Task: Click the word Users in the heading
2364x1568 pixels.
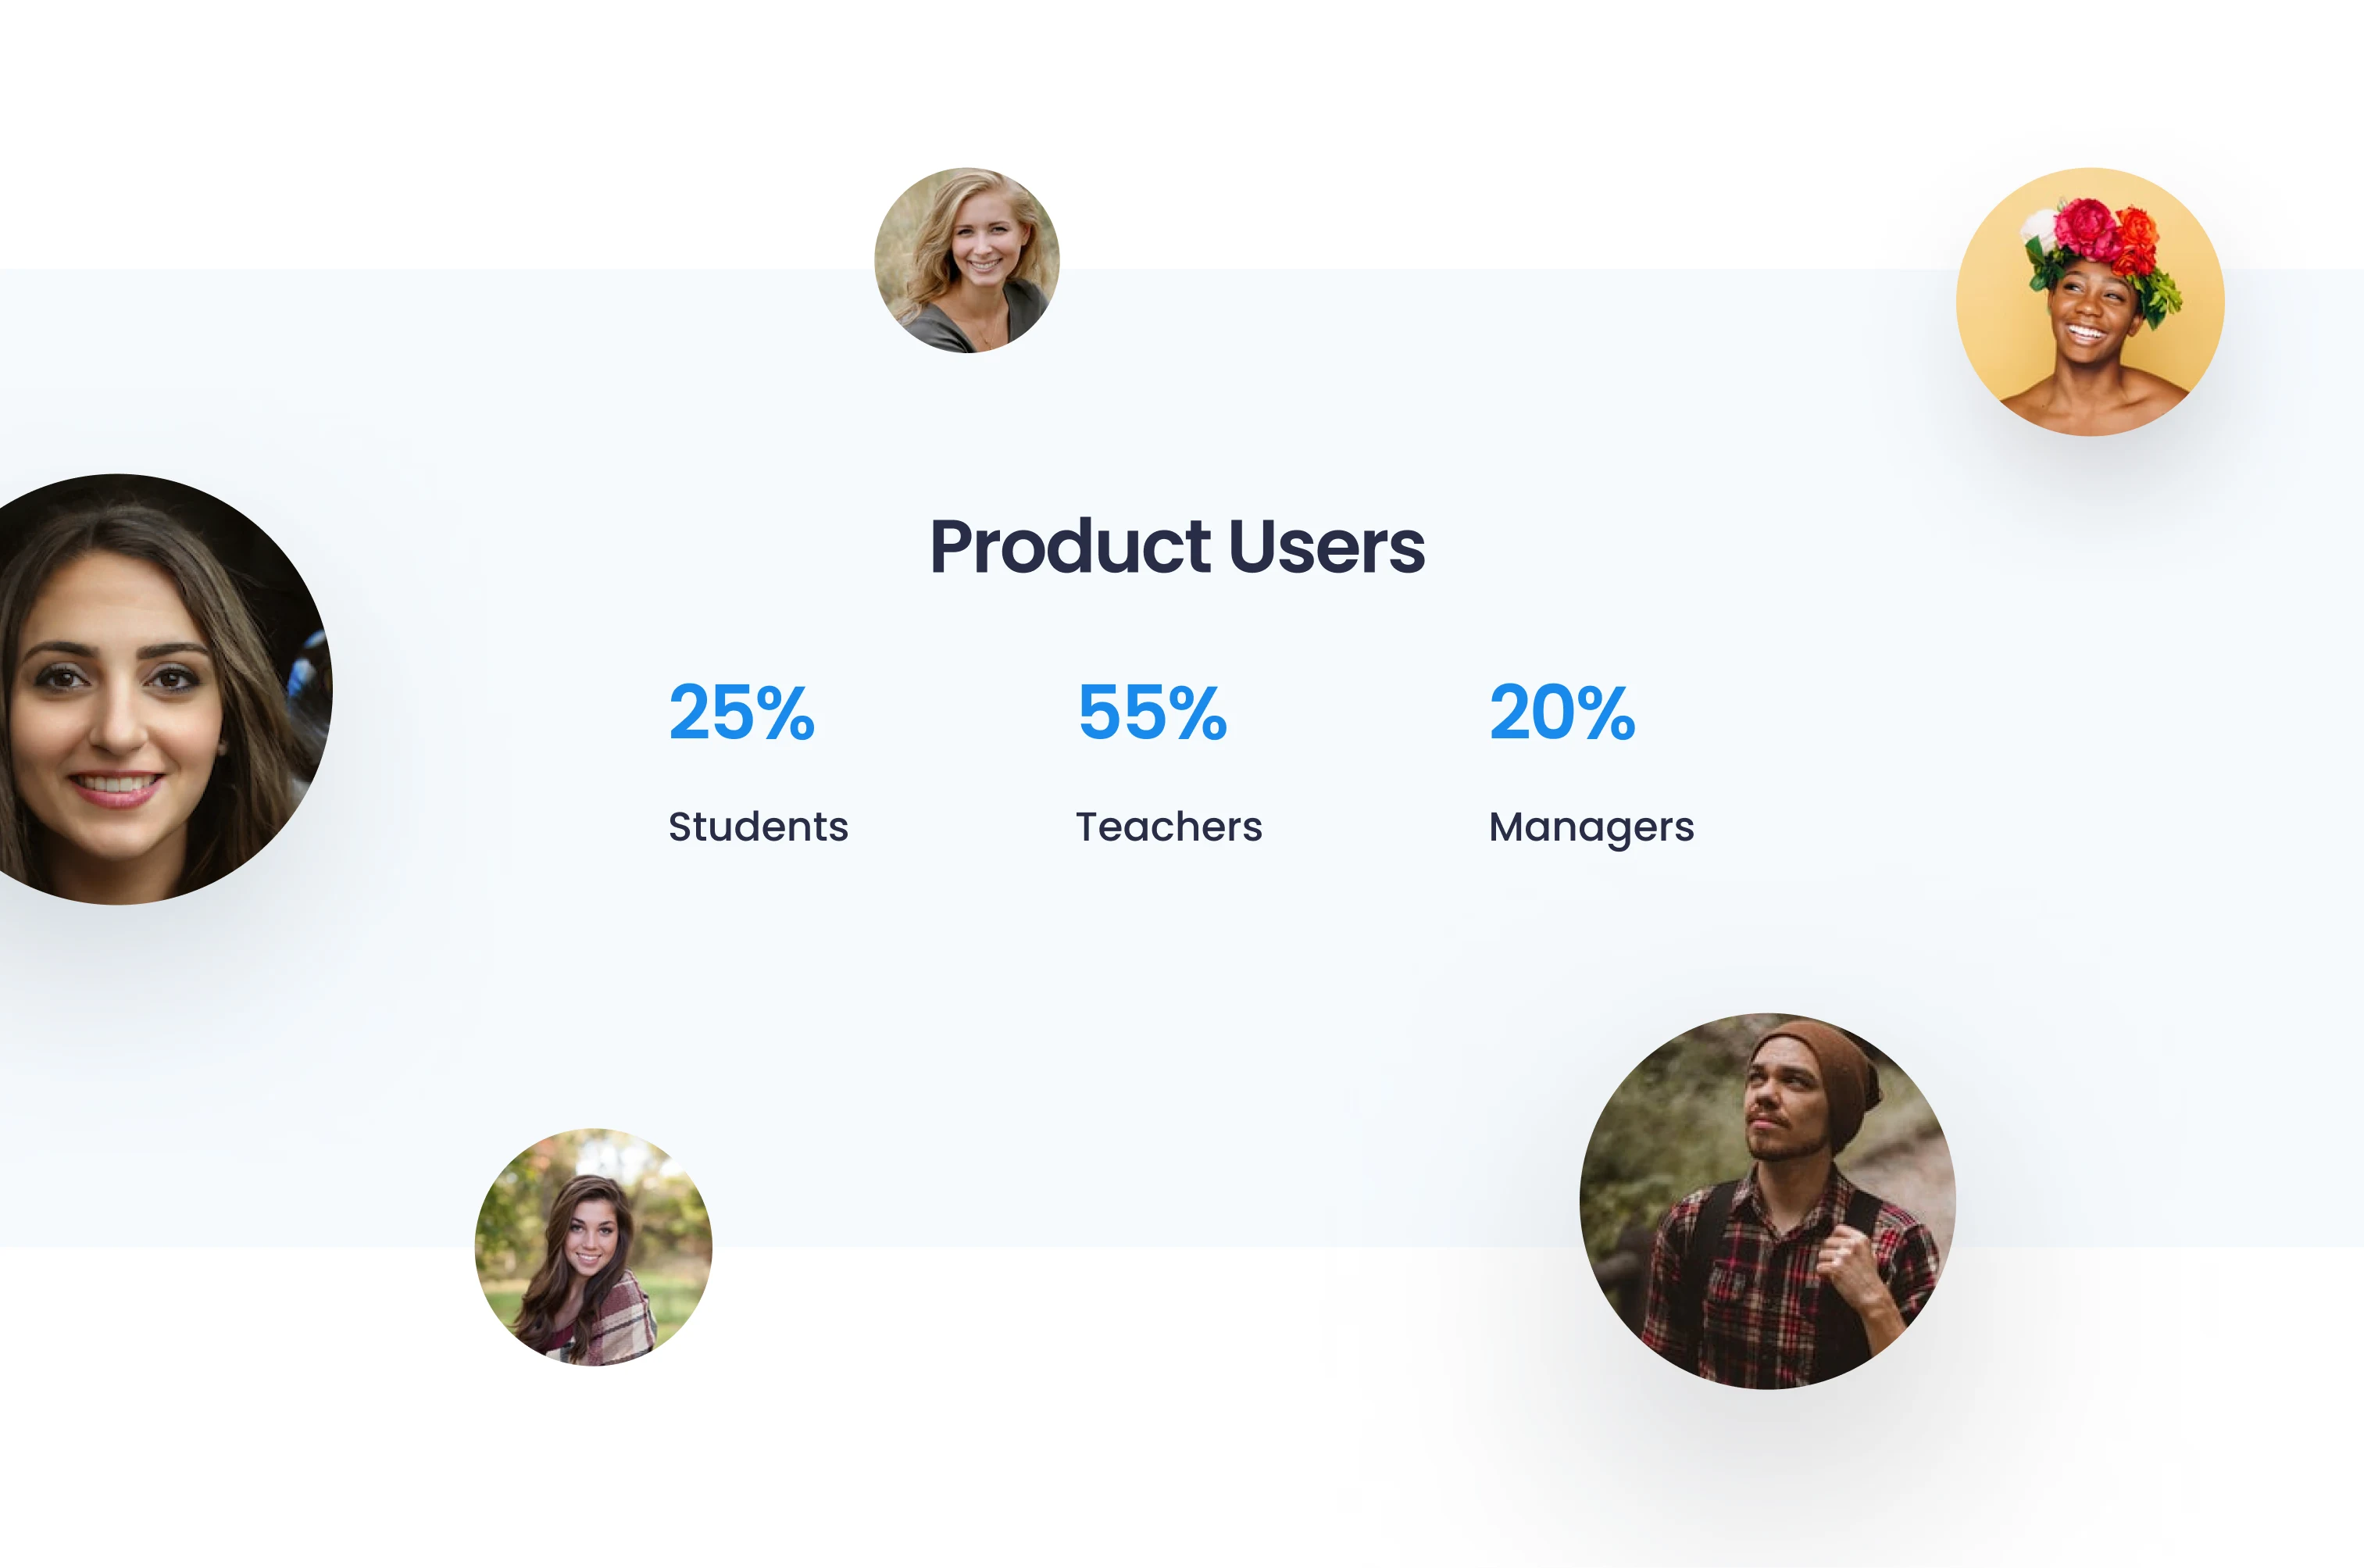Action: pyautogui.click(x=1327, y=547)
